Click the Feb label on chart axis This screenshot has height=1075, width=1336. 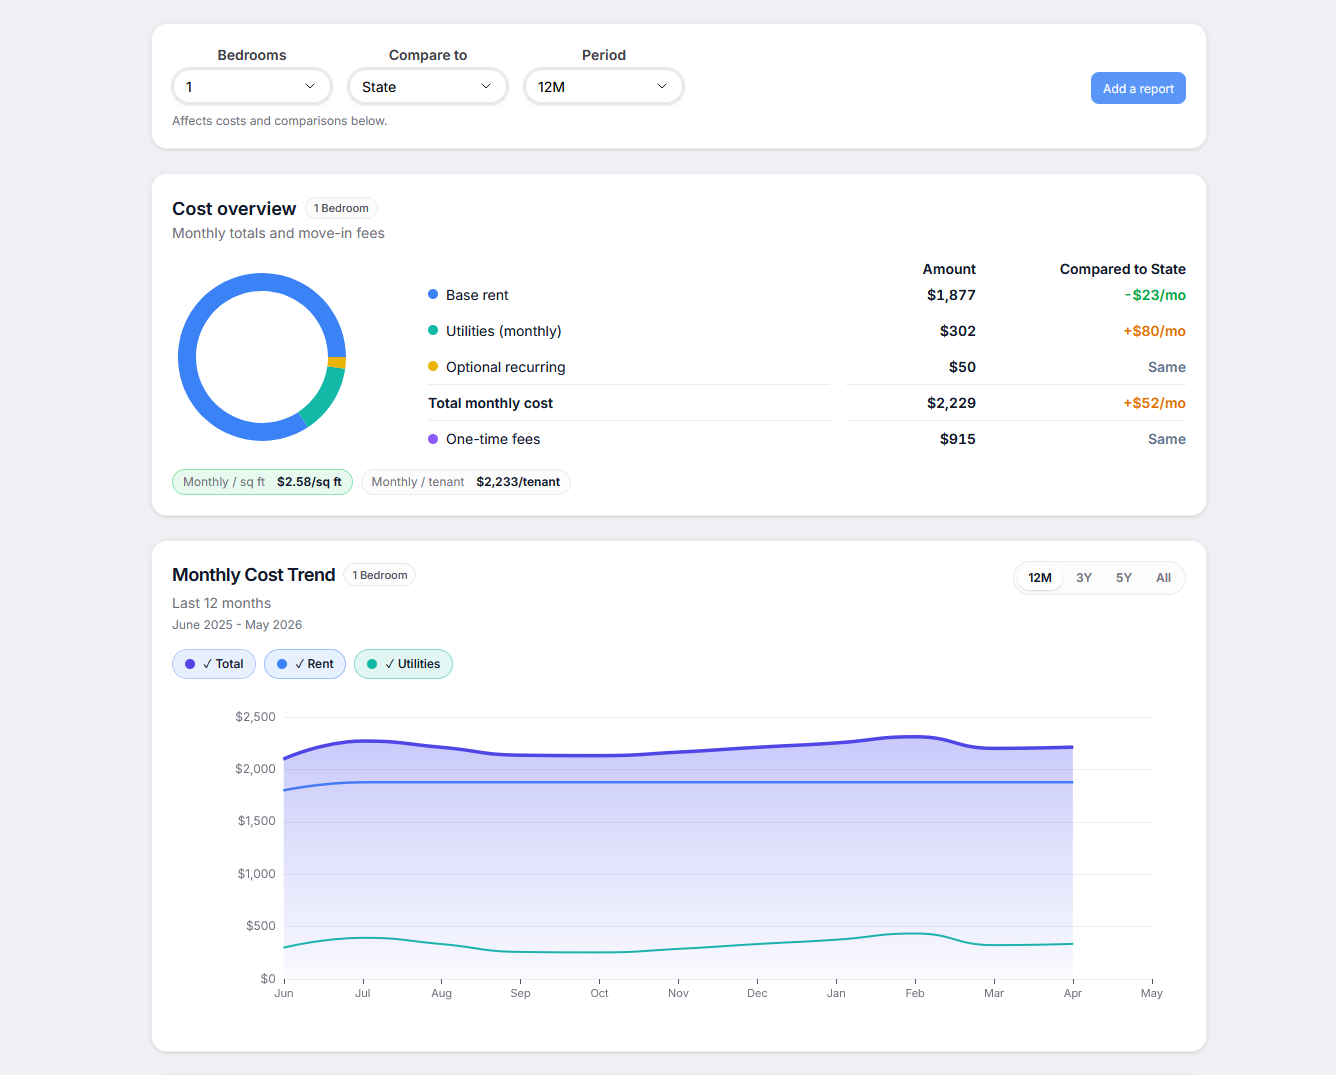pyautogui.click(x=915, y=993)
